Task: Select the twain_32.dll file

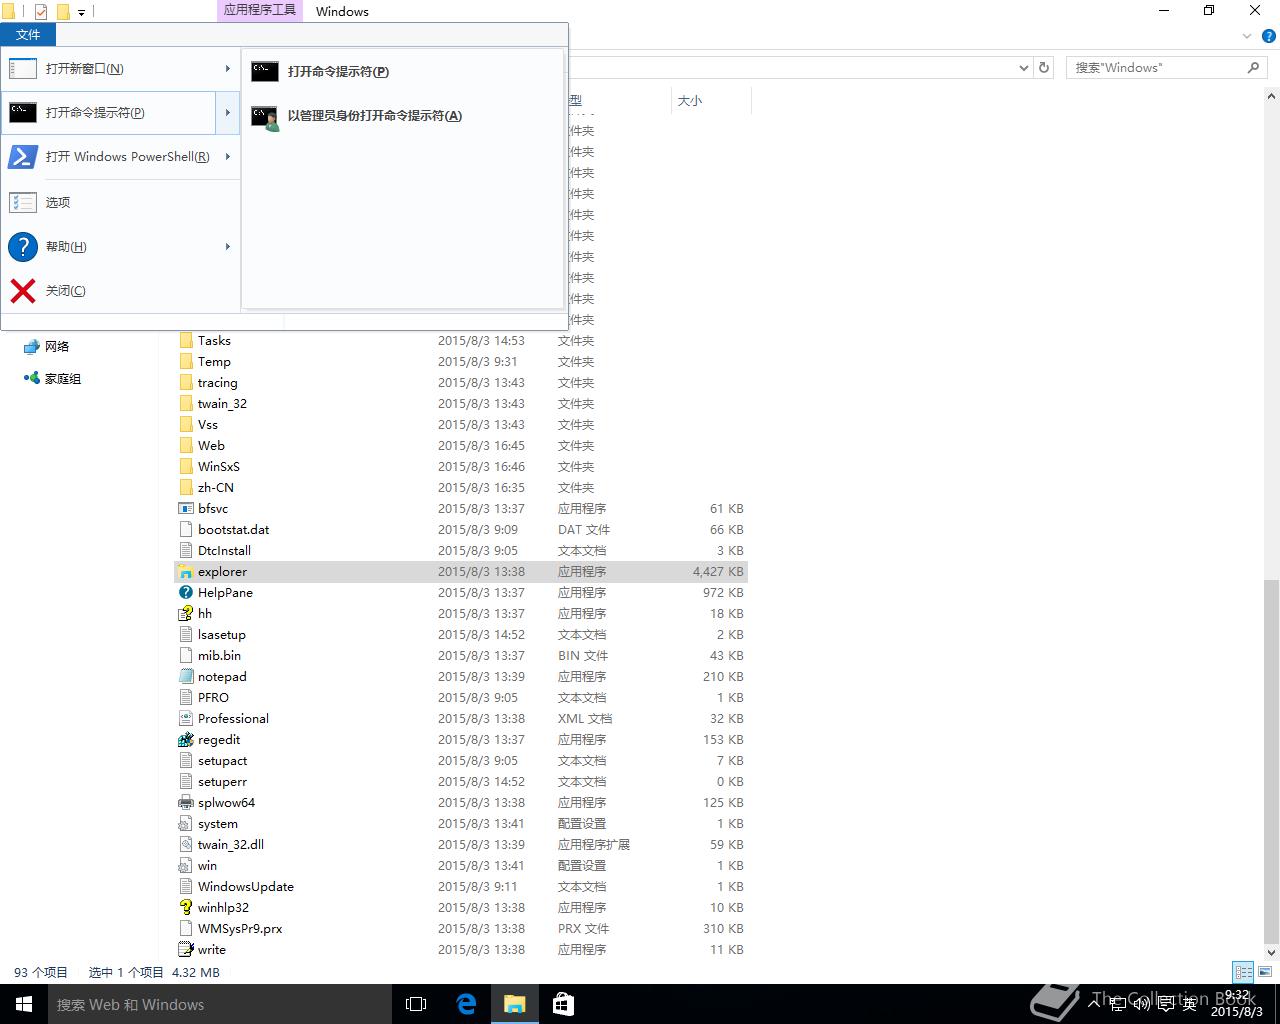Action: click(x=462, y=845)
